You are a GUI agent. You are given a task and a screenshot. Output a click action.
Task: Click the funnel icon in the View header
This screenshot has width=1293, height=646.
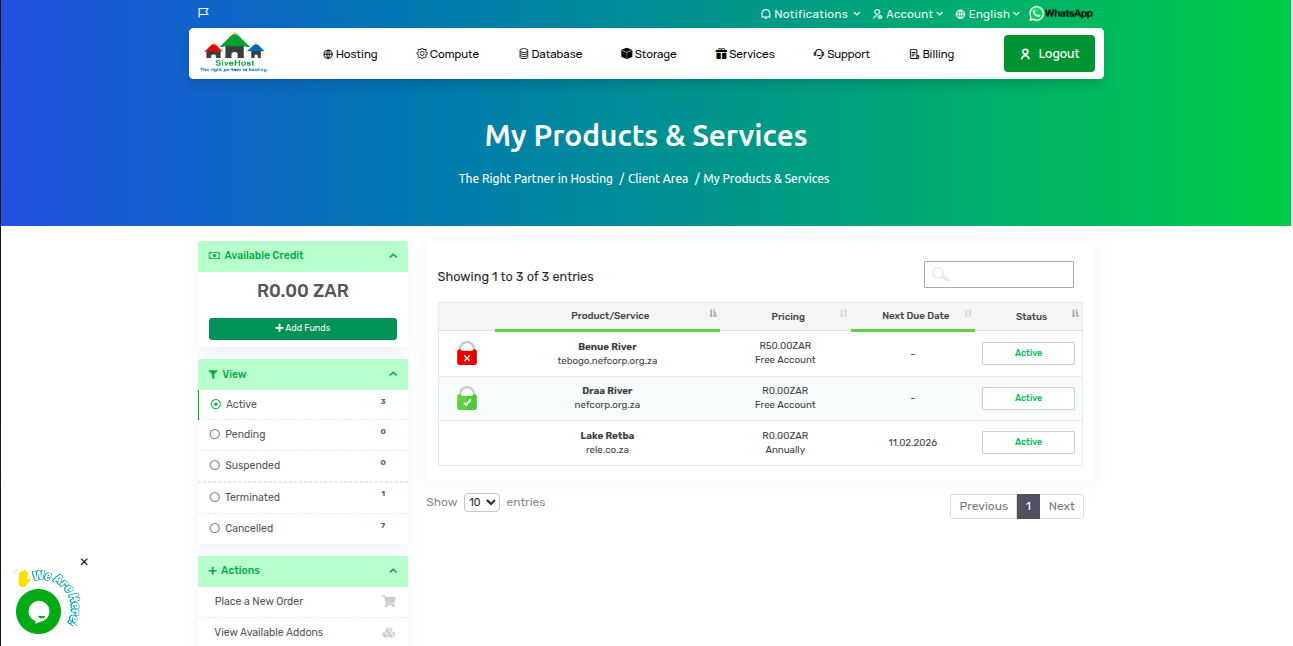click(213, 374)
